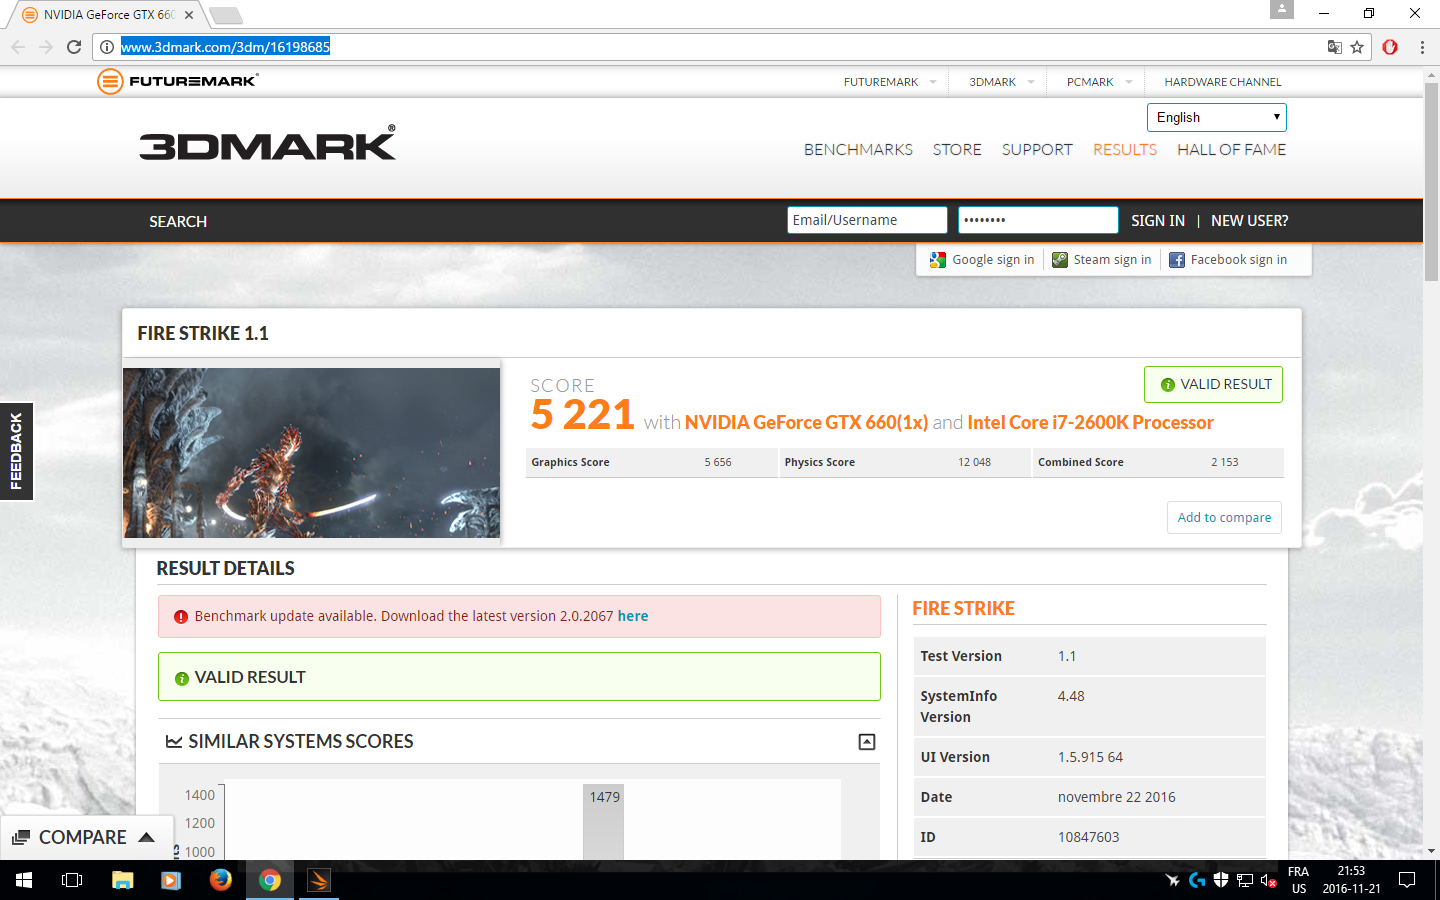Screen dimensions: 1440x900
Task: Click the FRA US language indicator
Action: click(1298, 880)
